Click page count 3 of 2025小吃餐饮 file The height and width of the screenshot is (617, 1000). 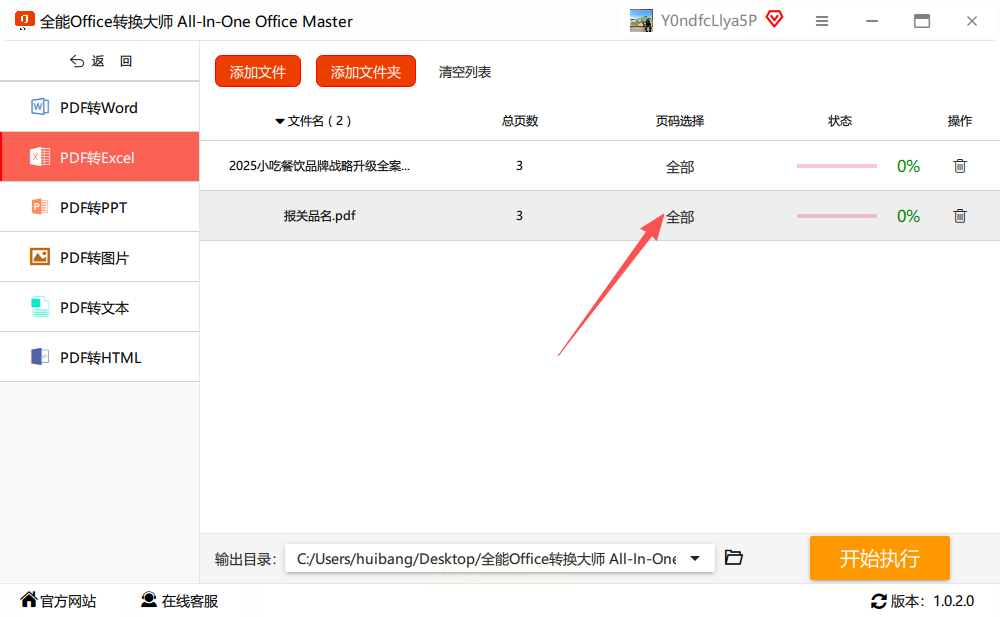pos(519,166)
